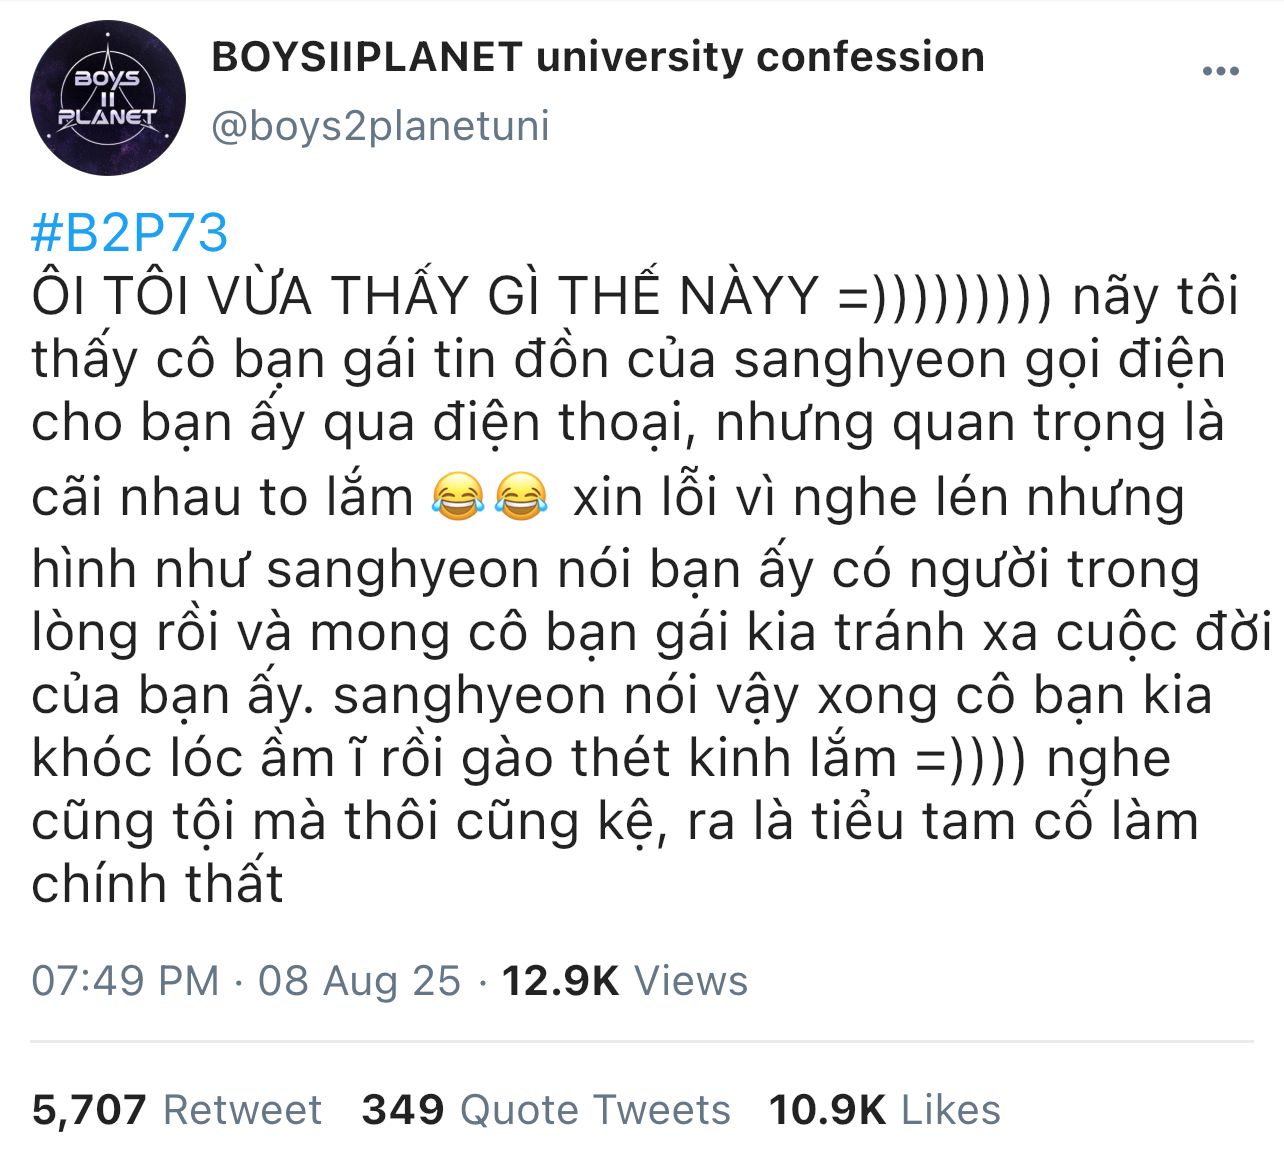
Task: Click the 'Likes' label text
Action: pos(951,1110)
